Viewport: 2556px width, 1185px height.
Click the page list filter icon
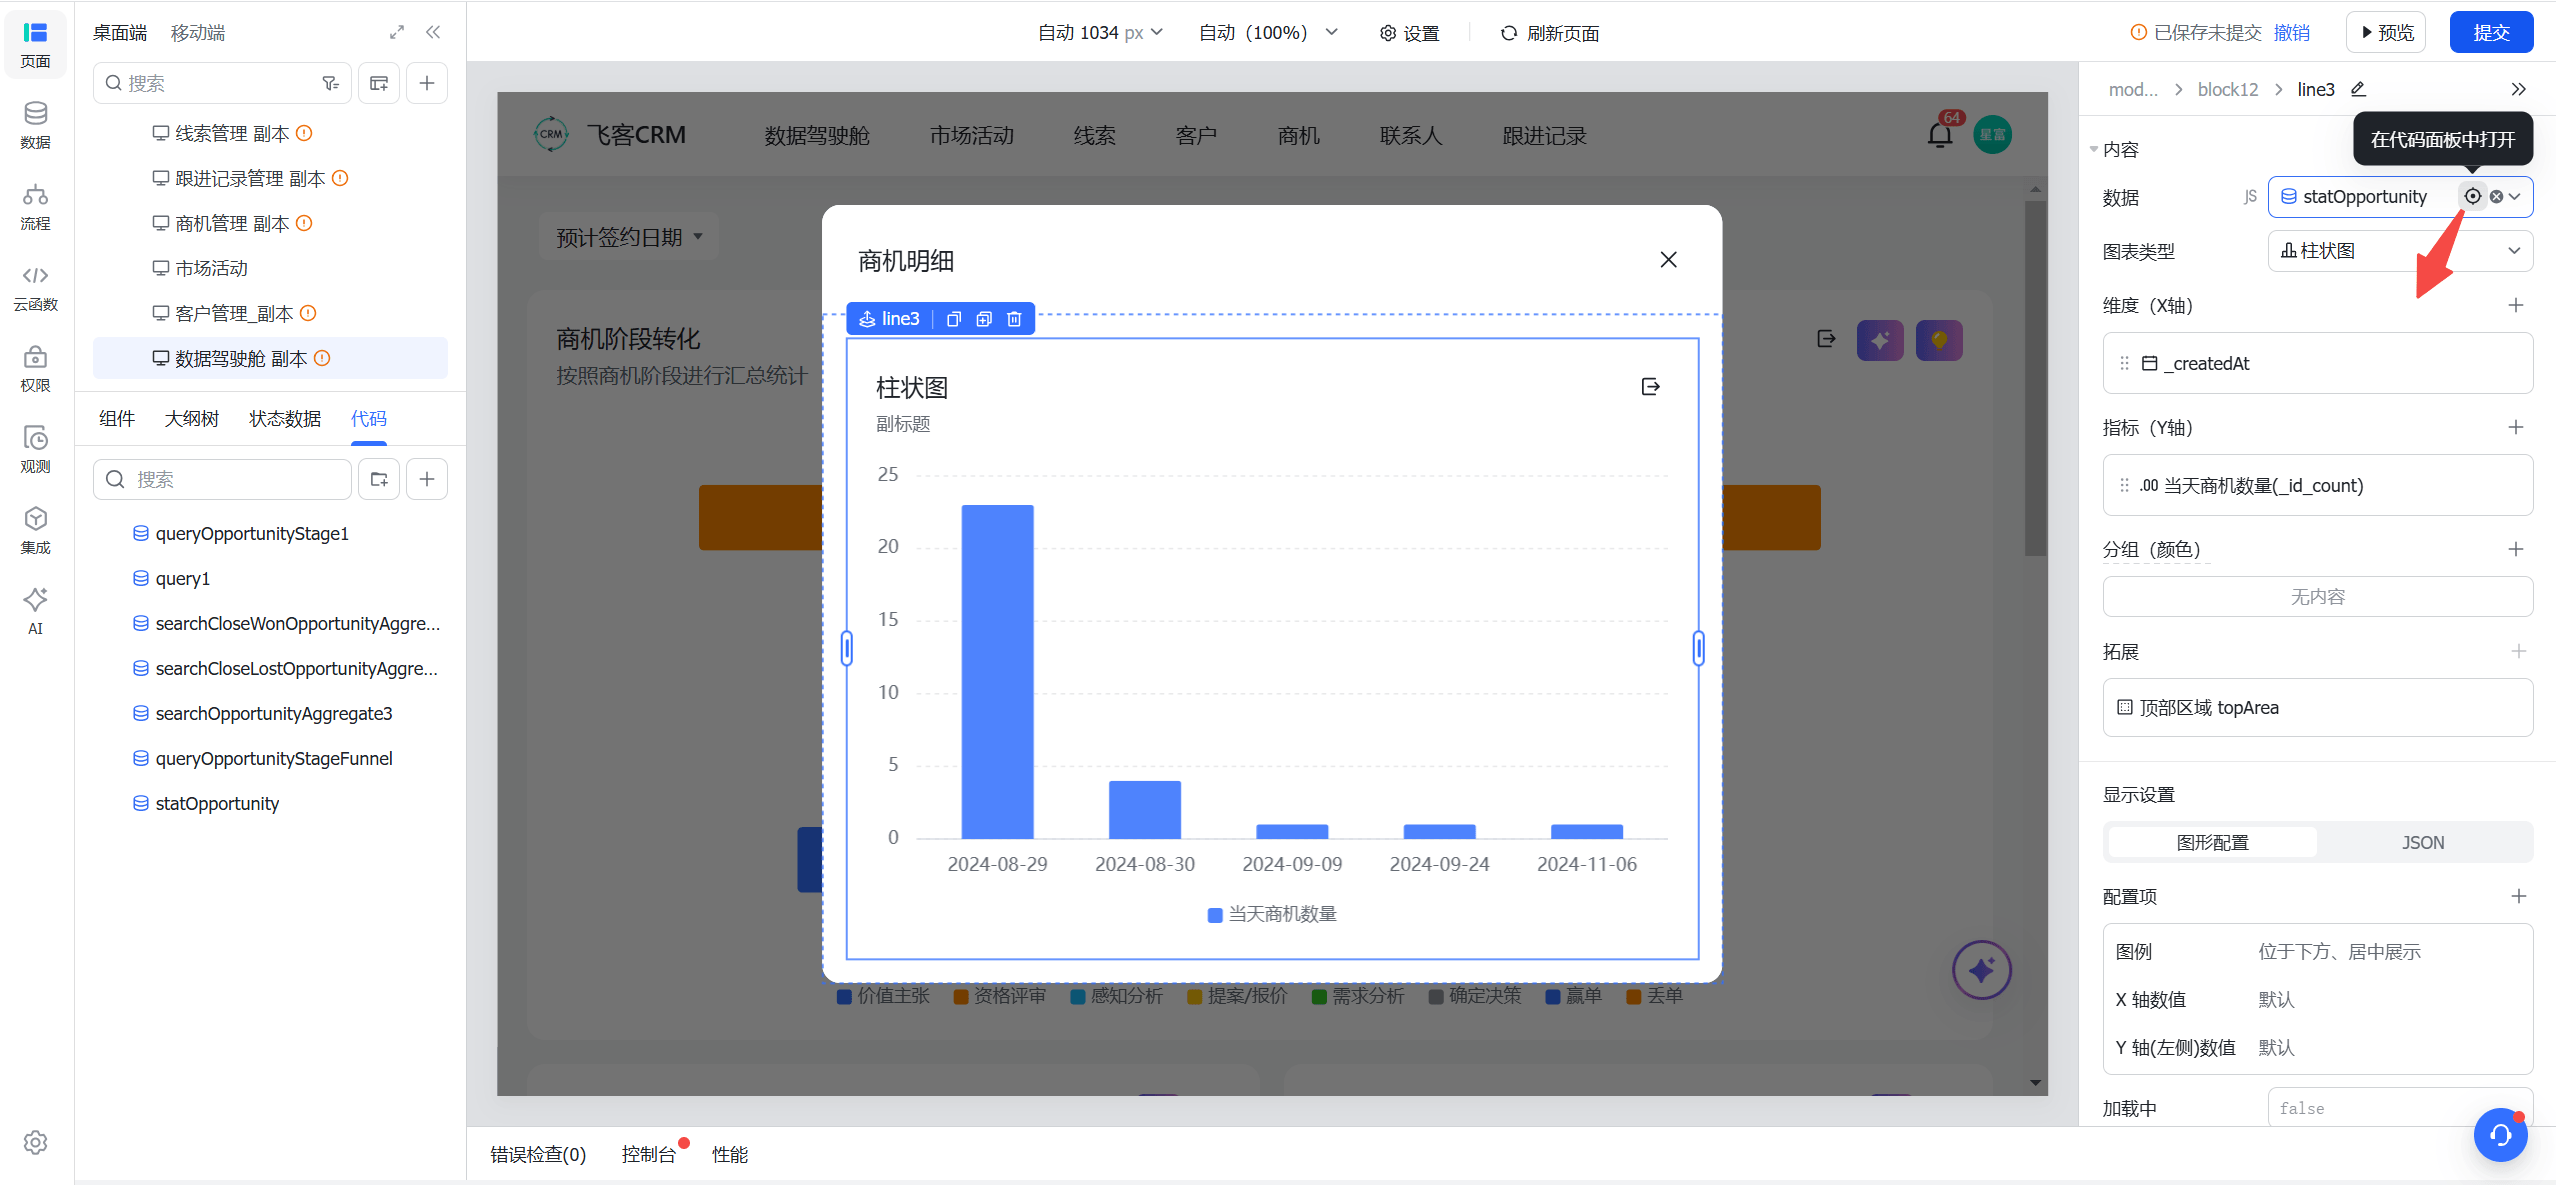pyautogui.click(x=331, y=83)
